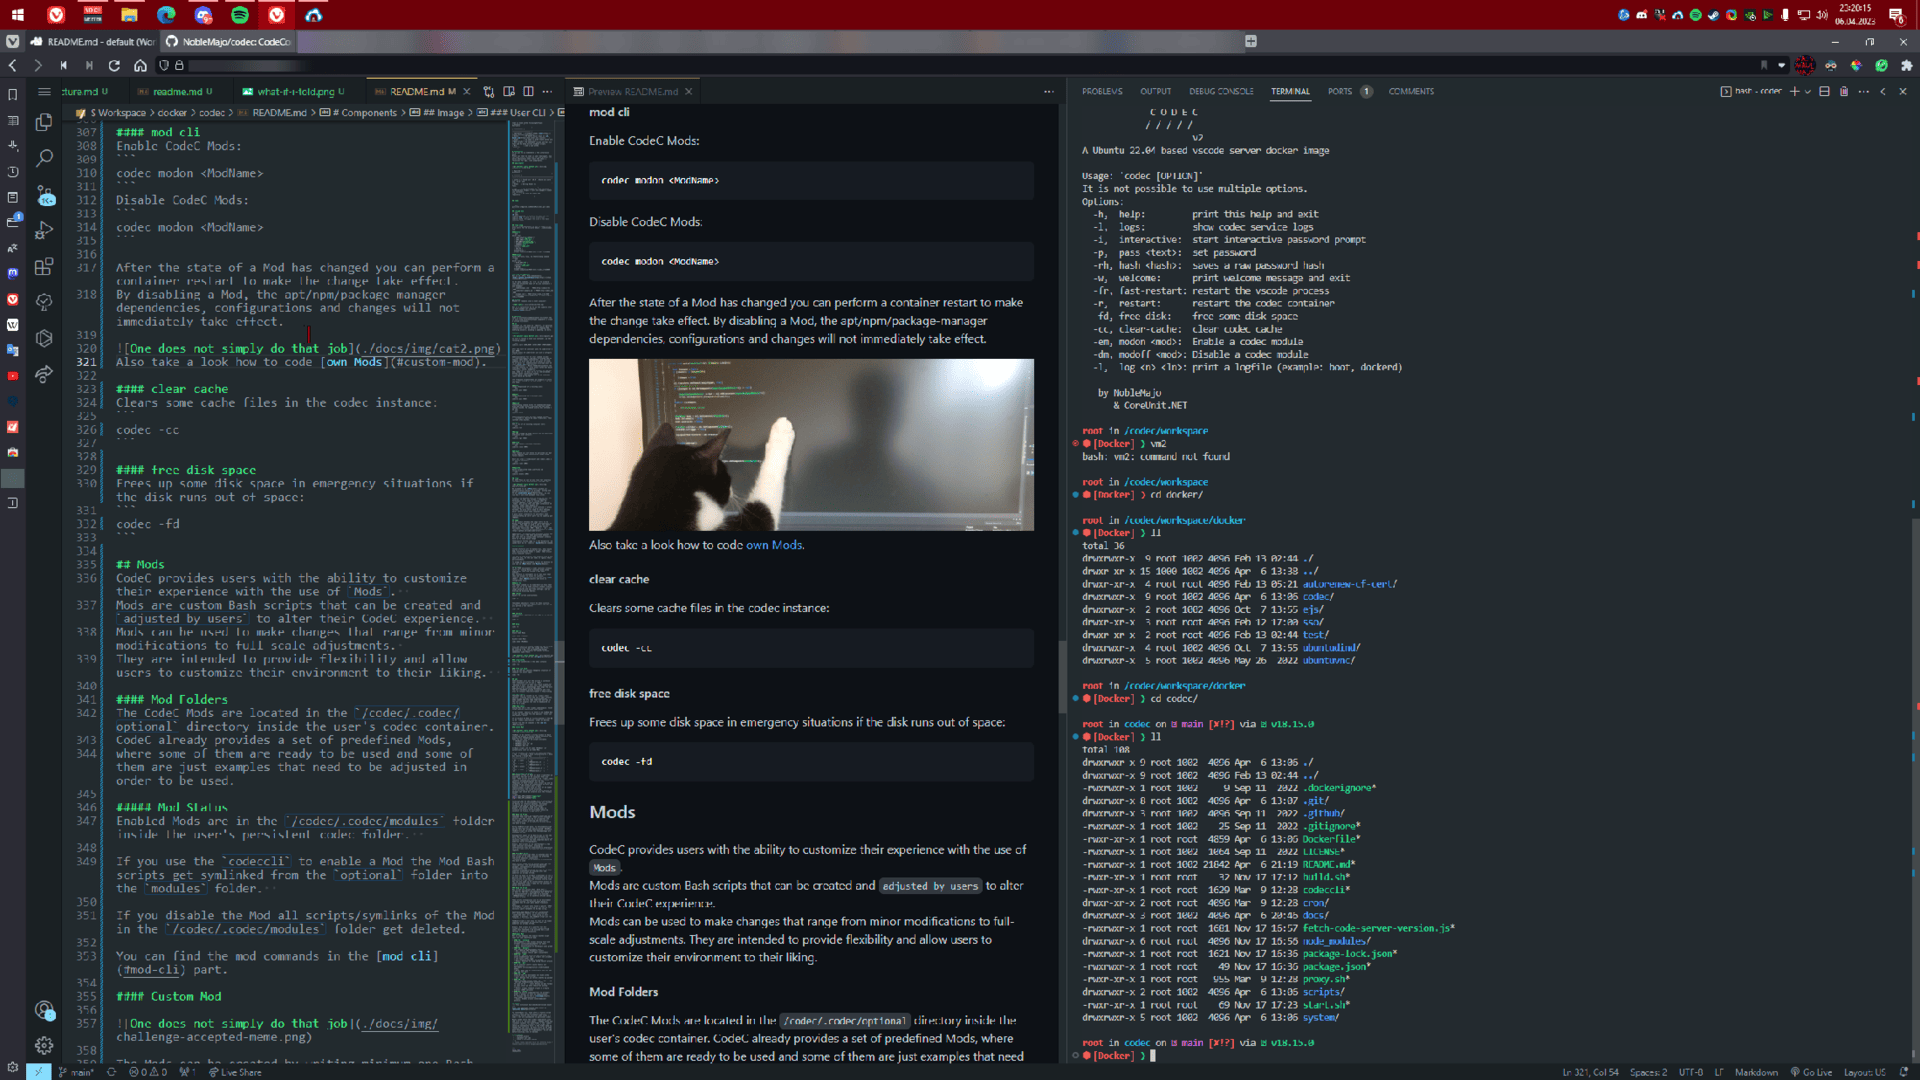The image size is (1920, 1080).
Task: Switch to the PROBLEMS panel tab
Action: [x=1102, y=91]
